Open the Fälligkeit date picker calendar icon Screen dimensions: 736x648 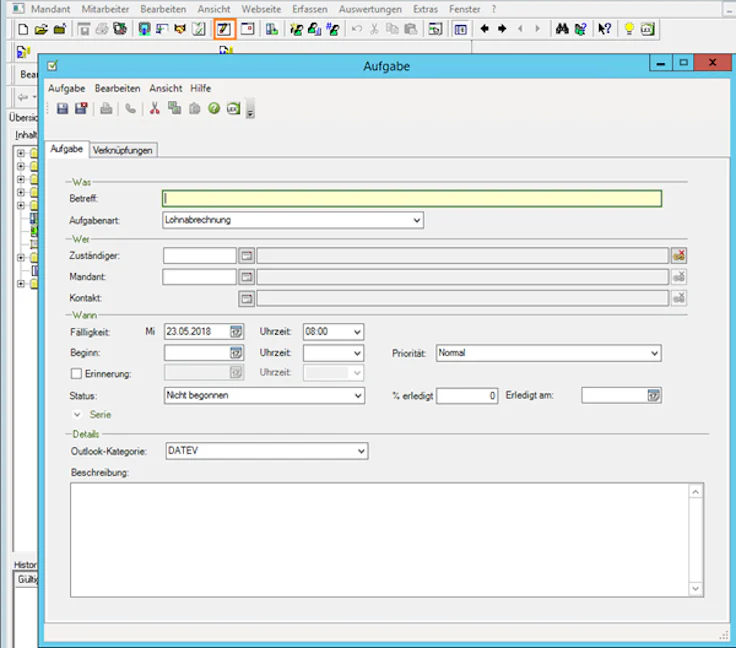click(236, 332)
